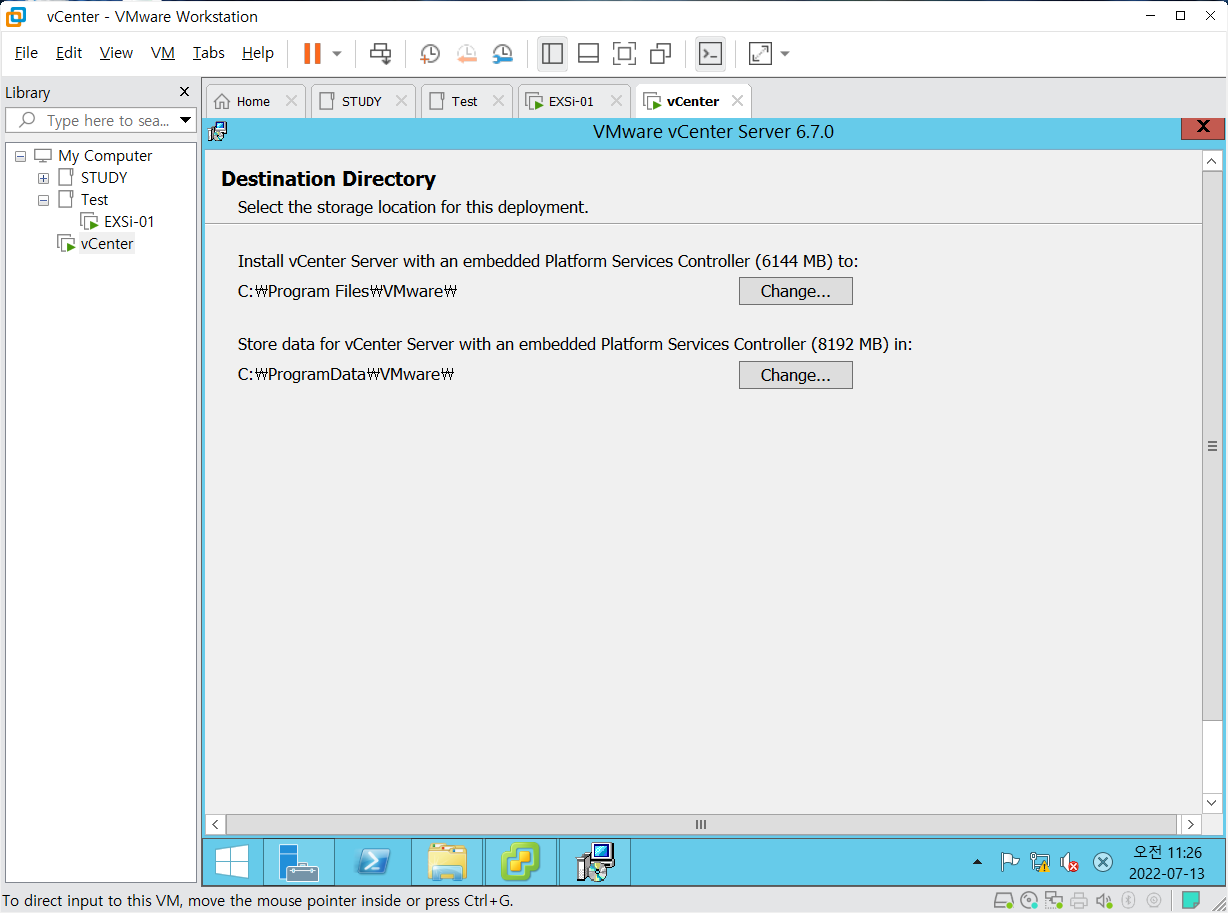1228x913 pixels.
Task: Revert the VM to its previous snapshot
Action: [x=466, y=53]
